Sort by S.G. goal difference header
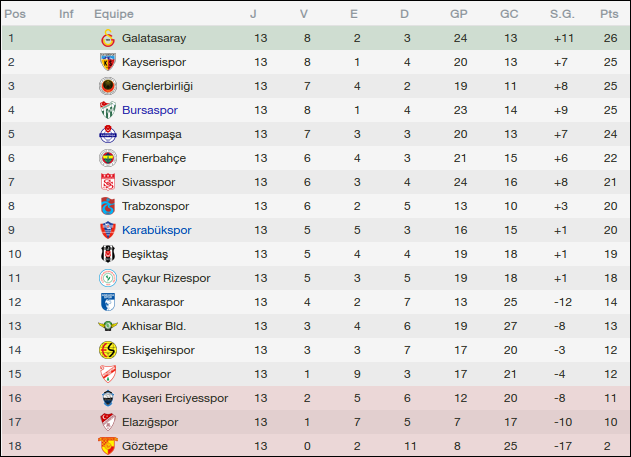The width and height of the screenshot is (631, 457). point(562,14)
